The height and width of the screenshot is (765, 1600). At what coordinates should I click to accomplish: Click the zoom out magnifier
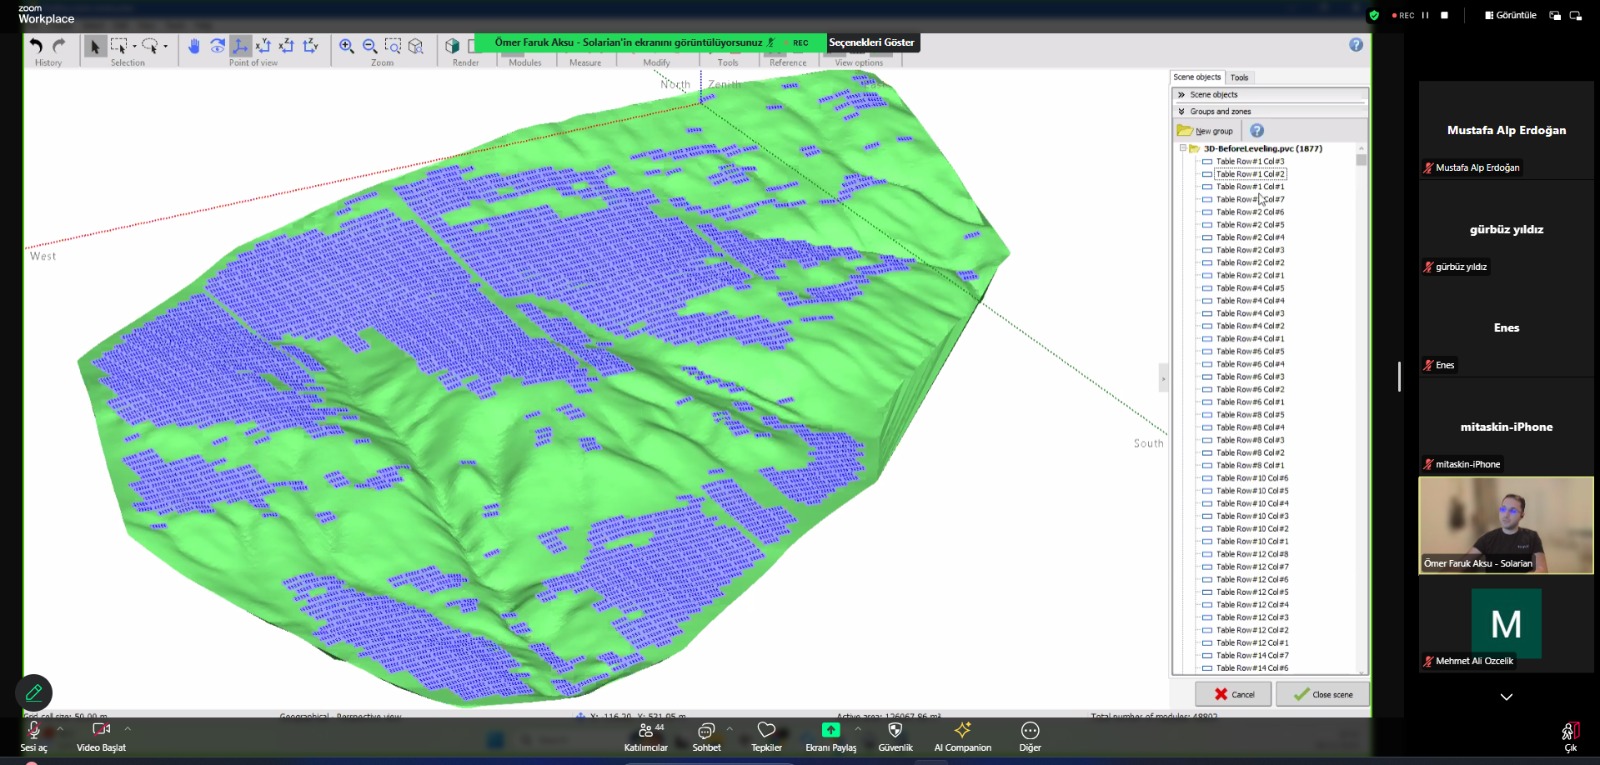pos(370,46)
